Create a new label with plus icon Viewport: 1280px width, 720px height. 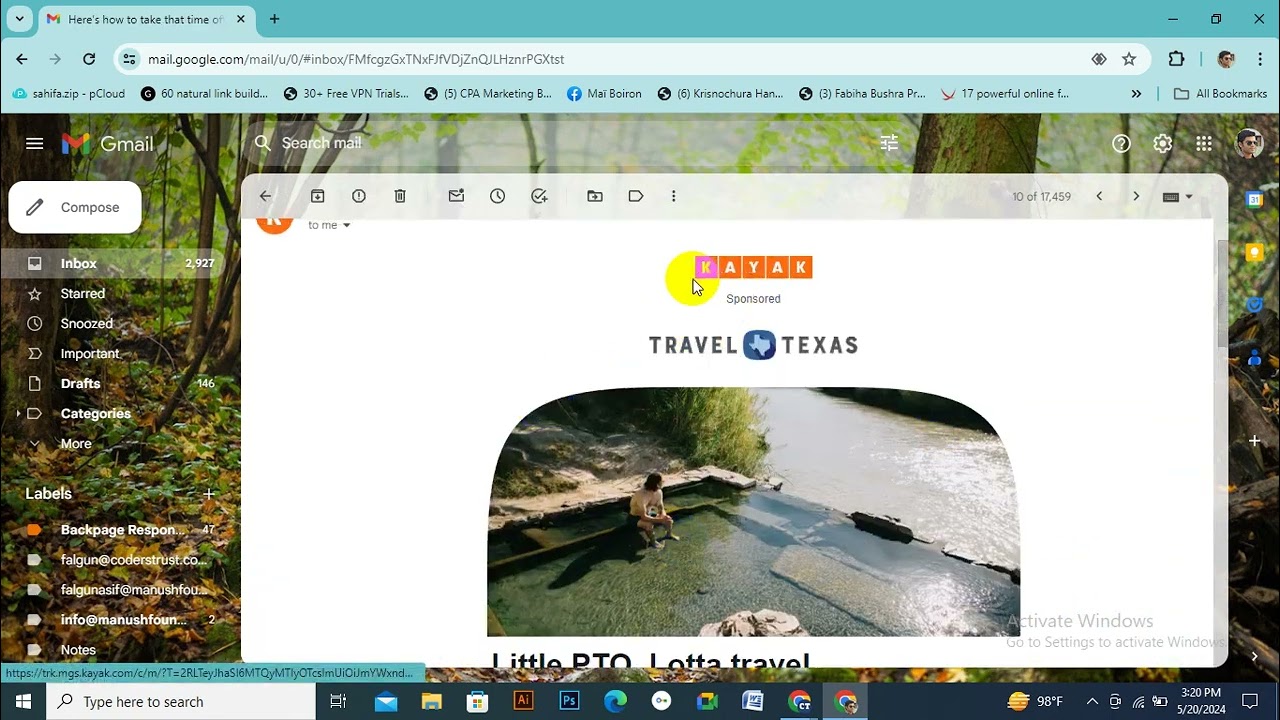point(209,494)
